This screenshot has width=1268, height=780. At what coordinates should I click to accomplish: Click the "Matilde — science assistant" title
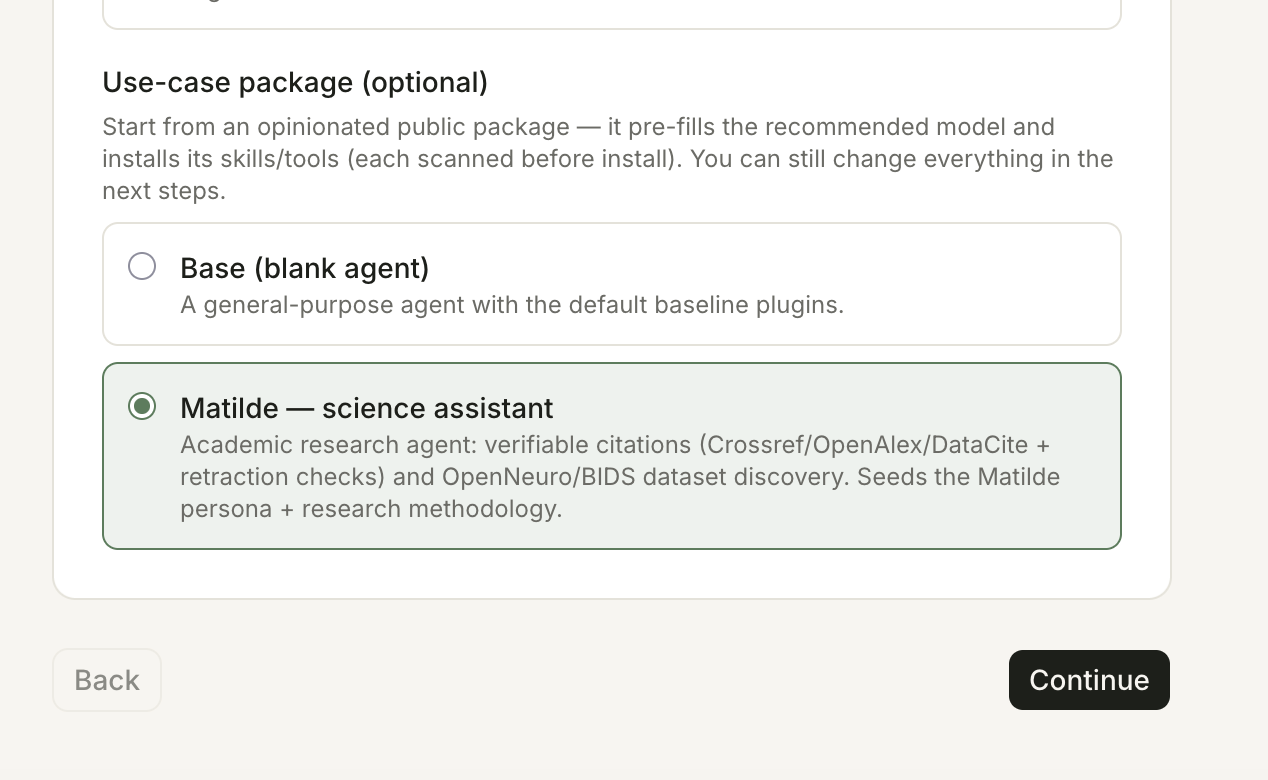[366, 408]
